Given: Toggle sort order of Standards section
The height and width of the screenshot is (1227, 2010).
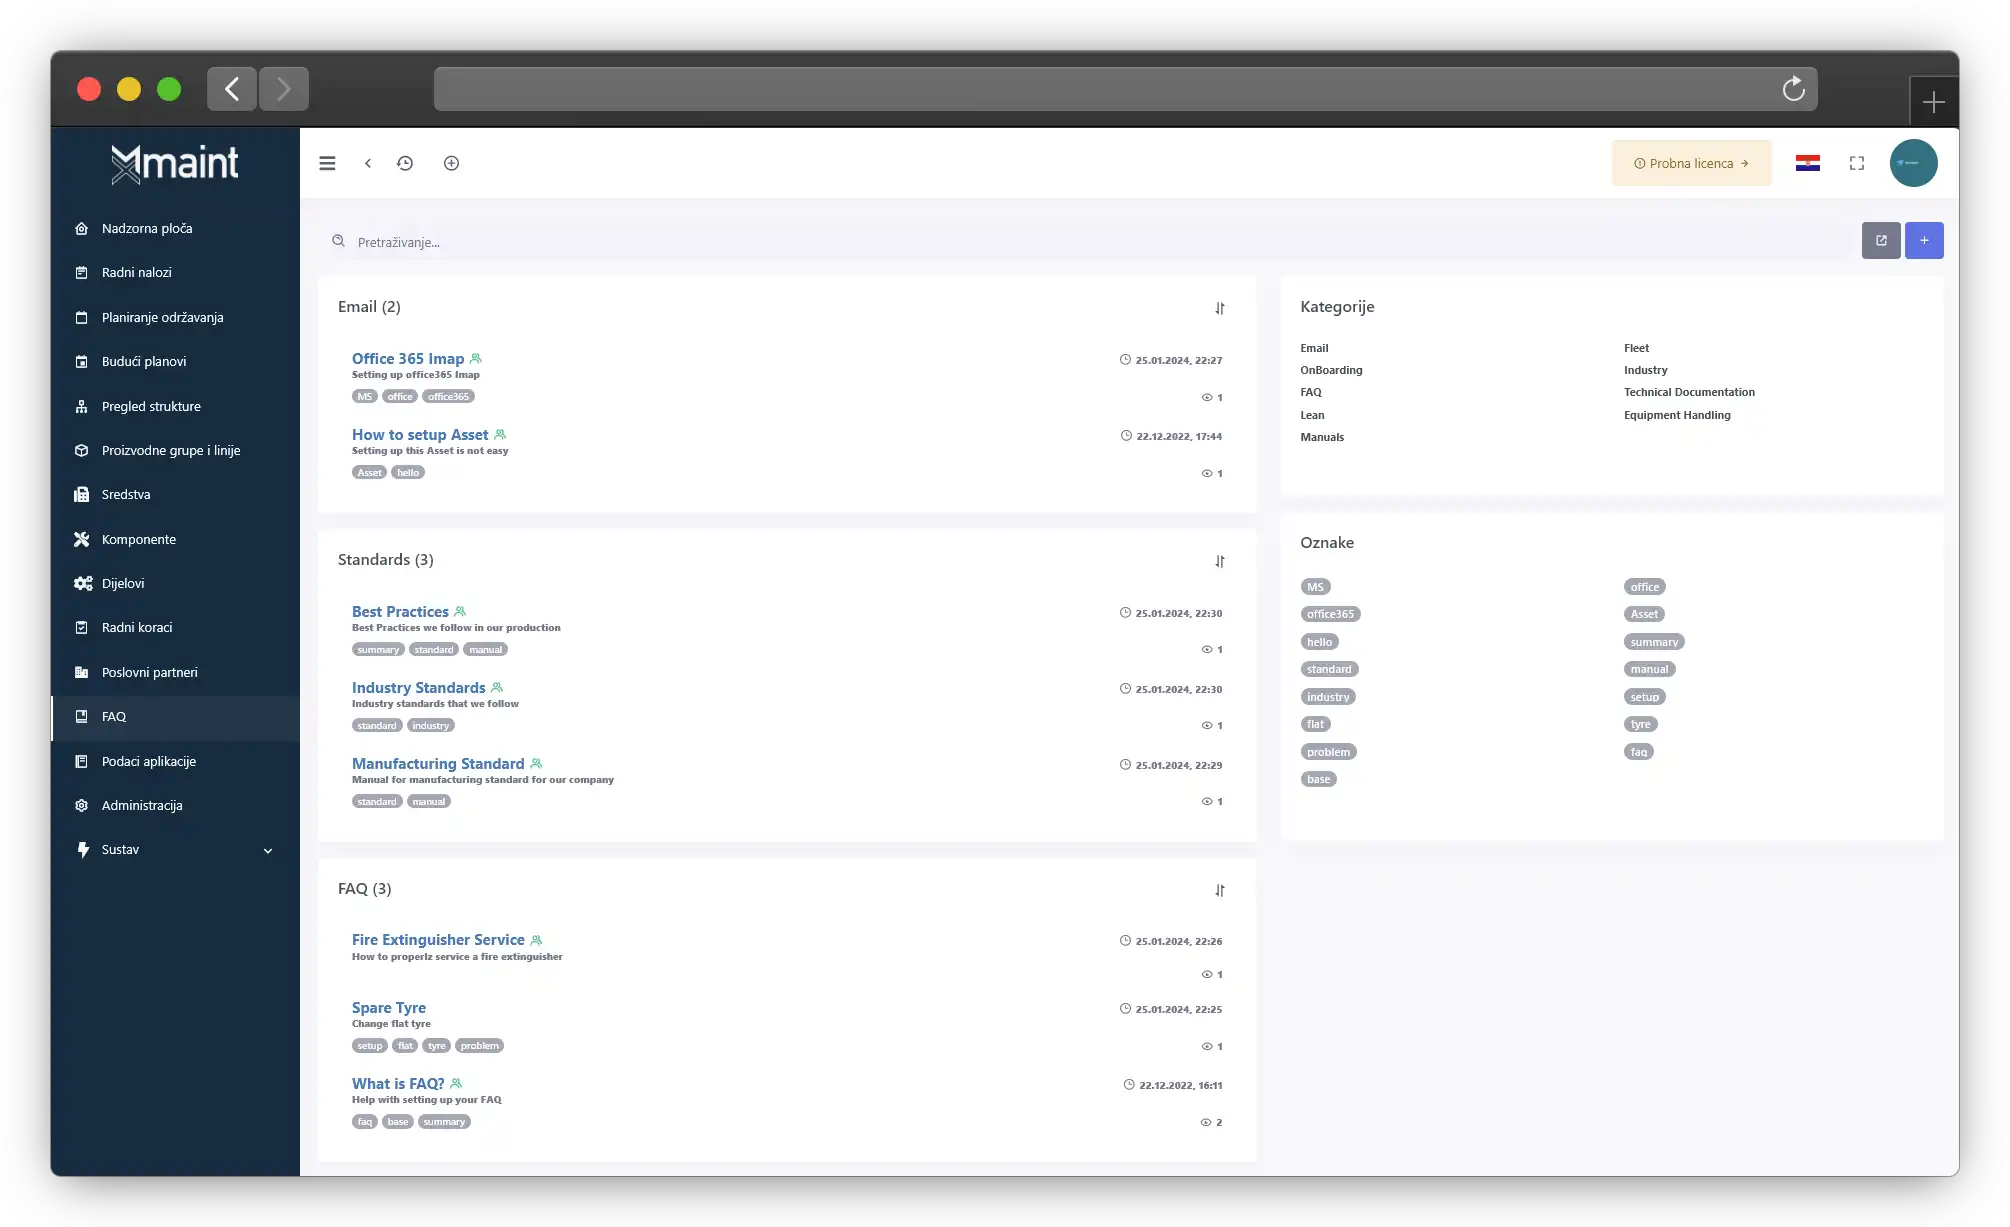Looking at the screenshot, I should [1220, 561].
